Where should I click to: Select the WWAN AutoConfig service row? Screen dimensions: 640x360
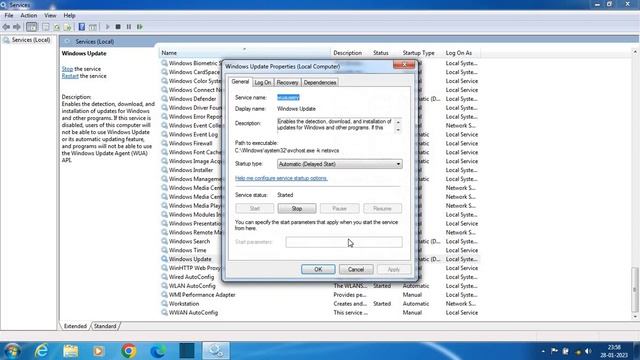pyautogui.click(x=319, y=313)
